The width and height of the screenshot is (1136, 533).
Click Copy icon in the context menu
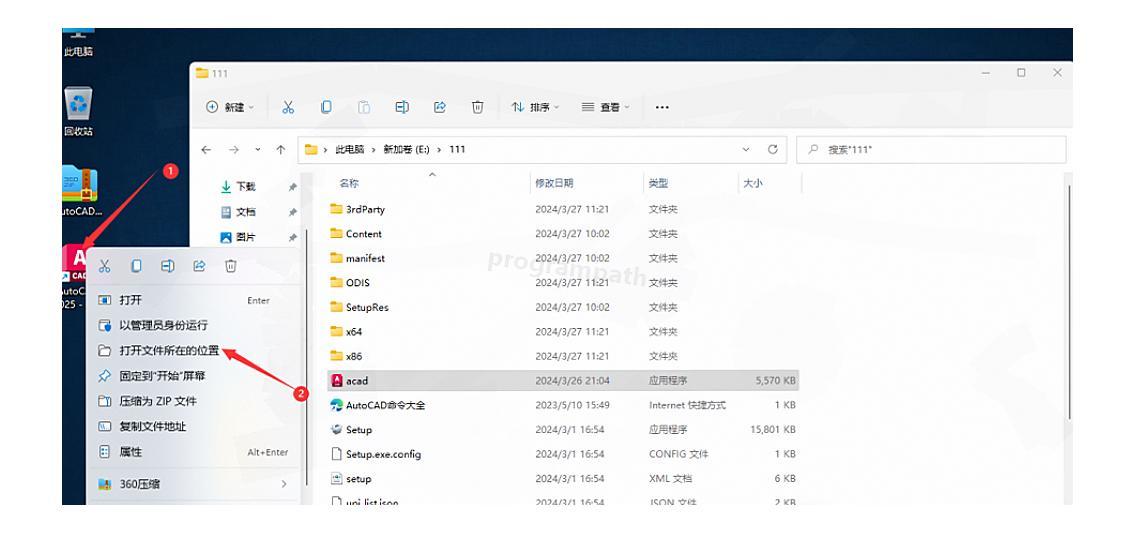click(136, 266)
